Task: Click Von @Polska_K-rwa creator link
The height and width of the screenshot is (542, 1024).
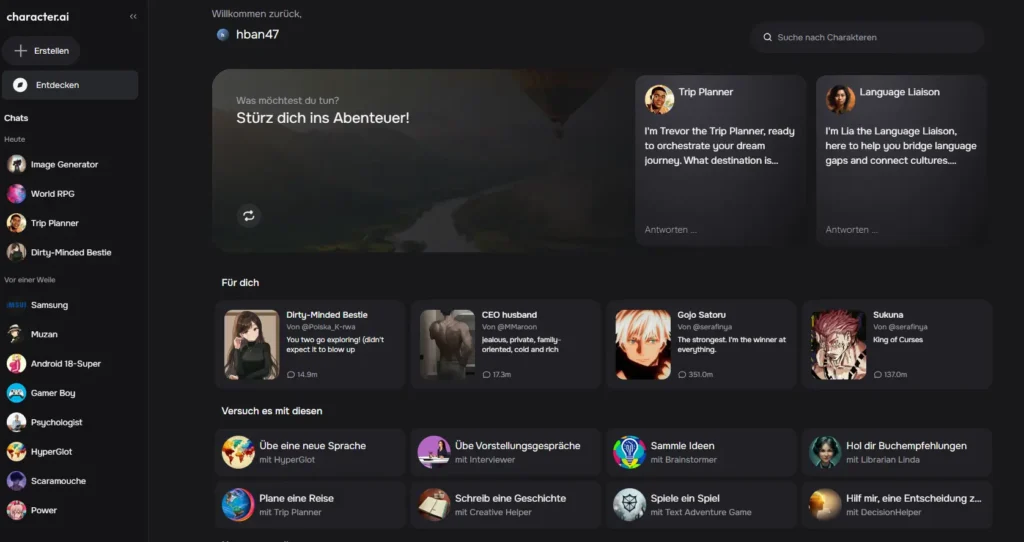Action: pos(321,327)
